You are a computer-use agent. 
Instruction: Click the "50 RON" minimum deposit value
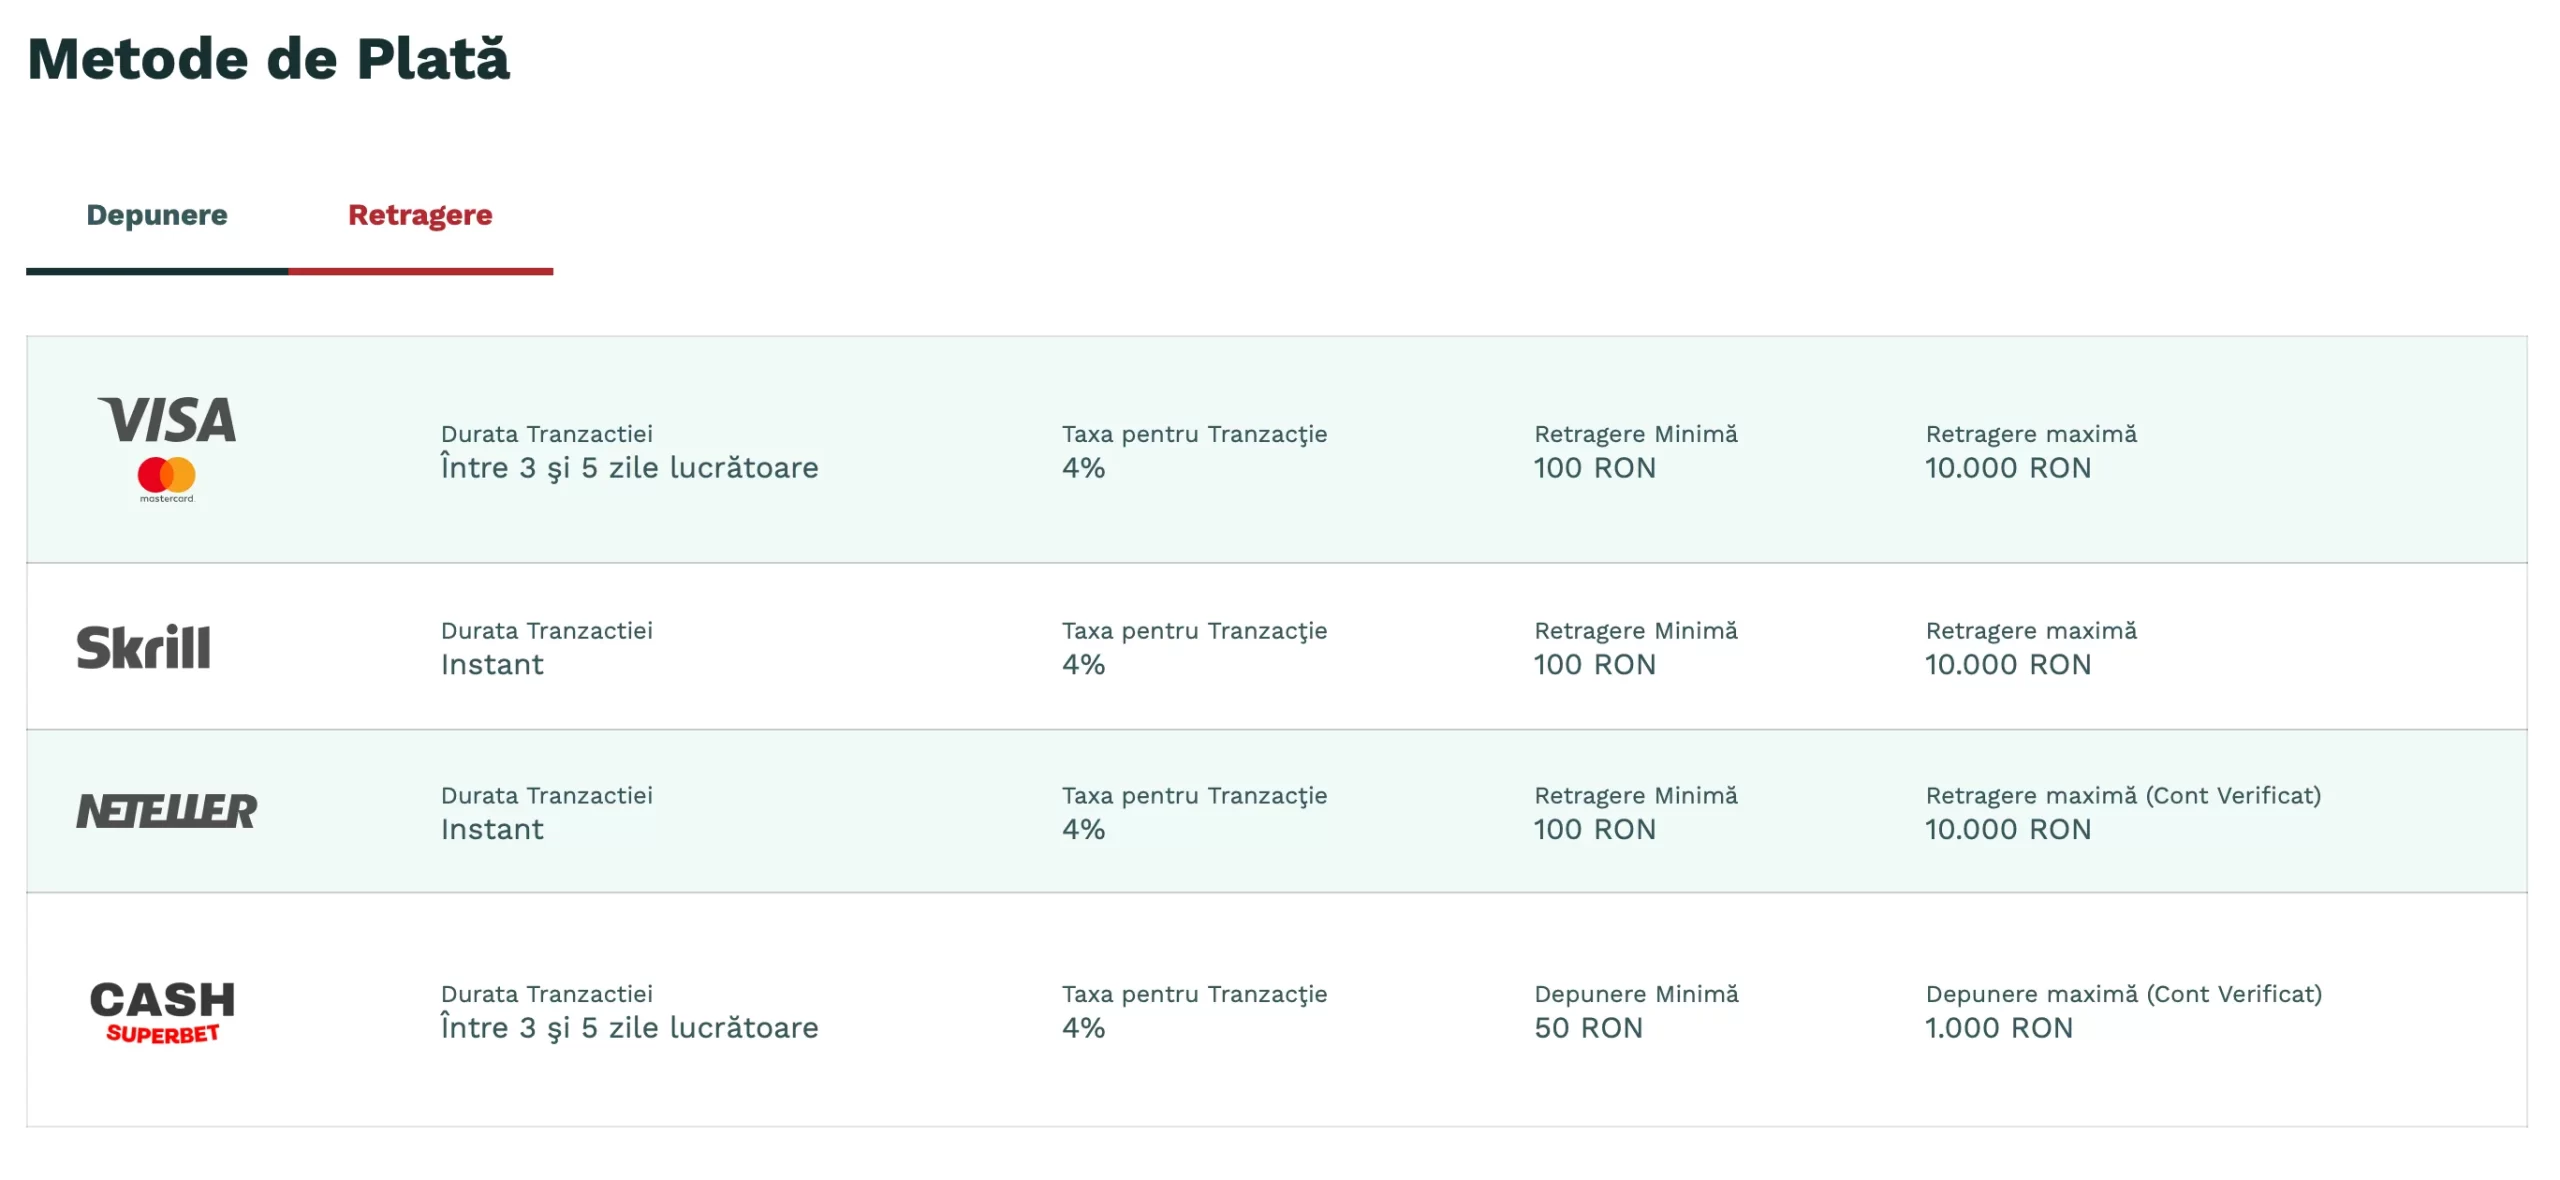pyautogui.click(x=1588, y=1028)
